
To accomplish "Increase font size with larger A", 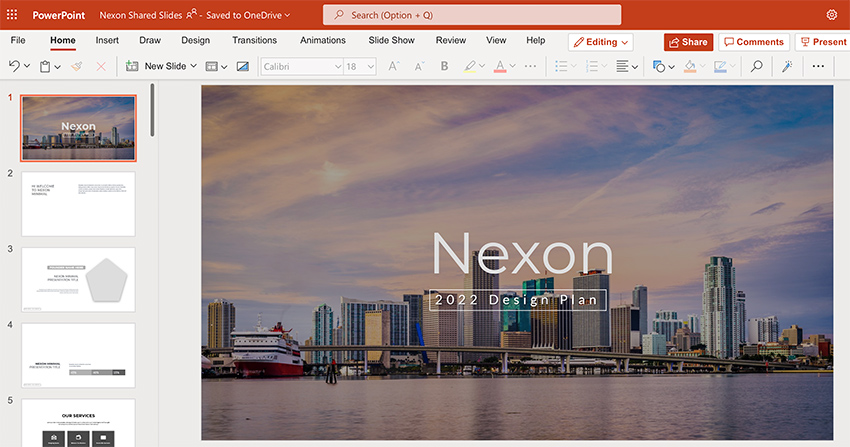I will [394, 66].
